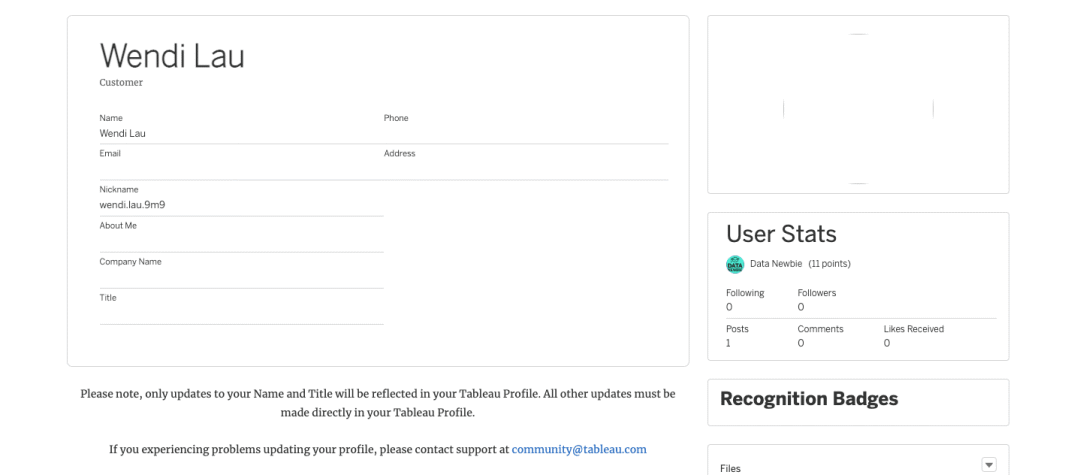Click the Data Newbie badge icon
Screen dimensions: 1080x475
click(735, 264)
